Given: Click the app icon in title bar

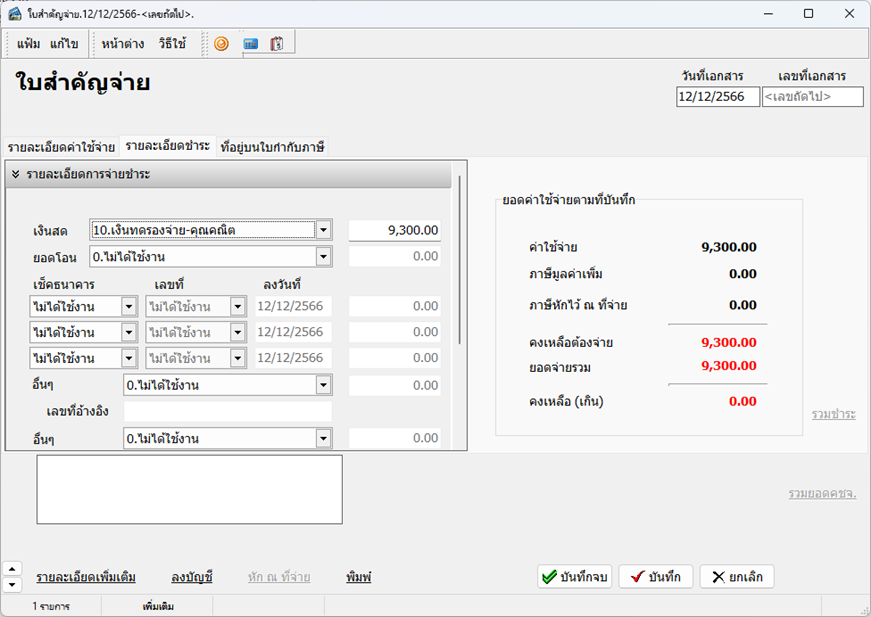Looking at the screenshot, I should [x=15, y=13].
